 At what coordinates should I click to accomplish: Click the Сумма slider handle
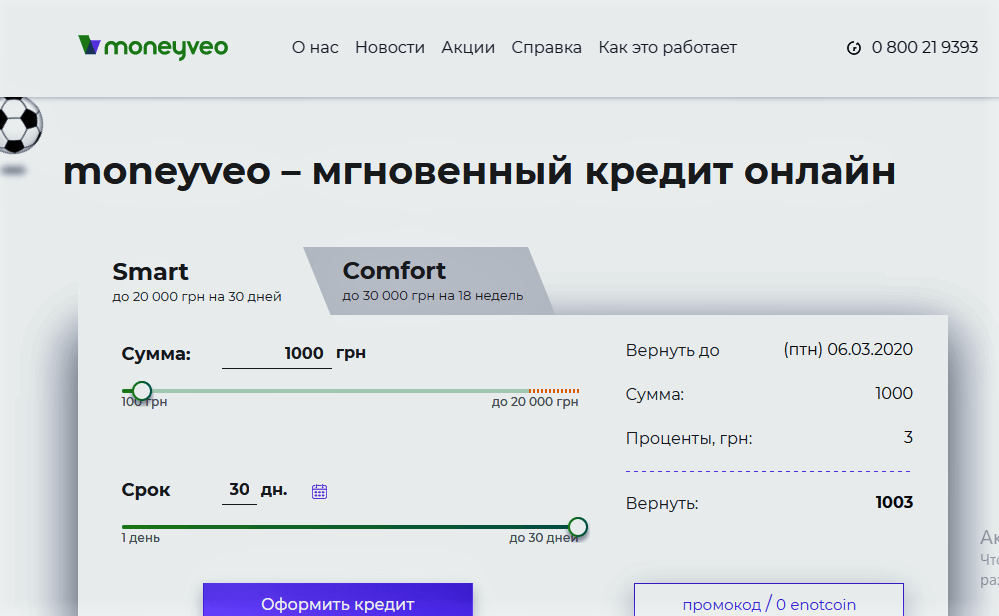pyautogui.click(x=142, y=391)
